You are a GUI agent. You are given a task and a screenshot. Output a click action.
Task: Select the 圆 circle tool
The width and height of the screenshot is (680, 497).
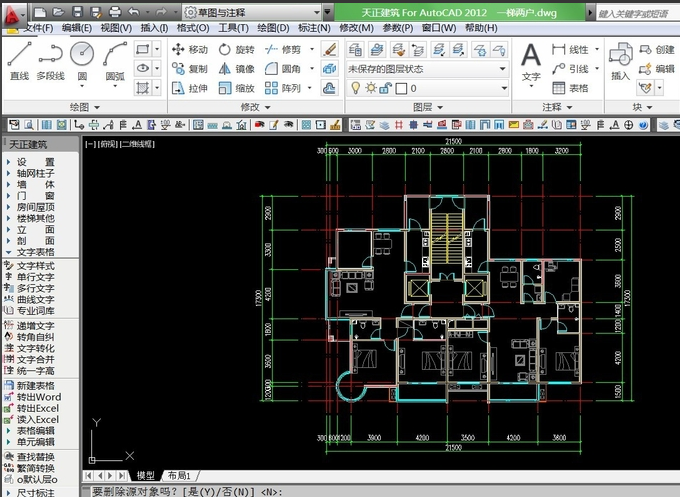click(82, 61)
